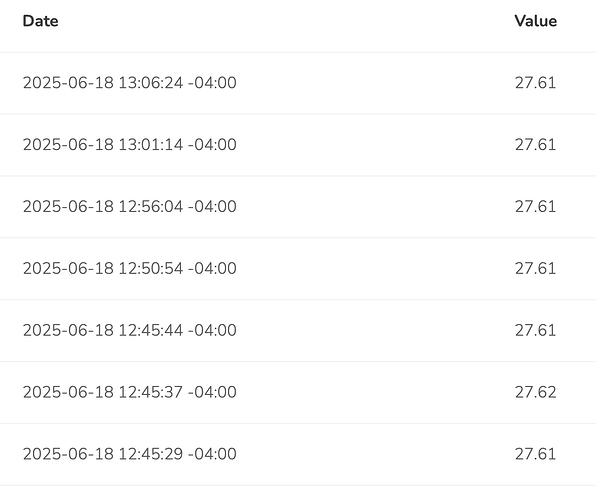596x500 pixels.
Task: Click value 27.61 in 12:45:44 row
Action: coord(536,330)
